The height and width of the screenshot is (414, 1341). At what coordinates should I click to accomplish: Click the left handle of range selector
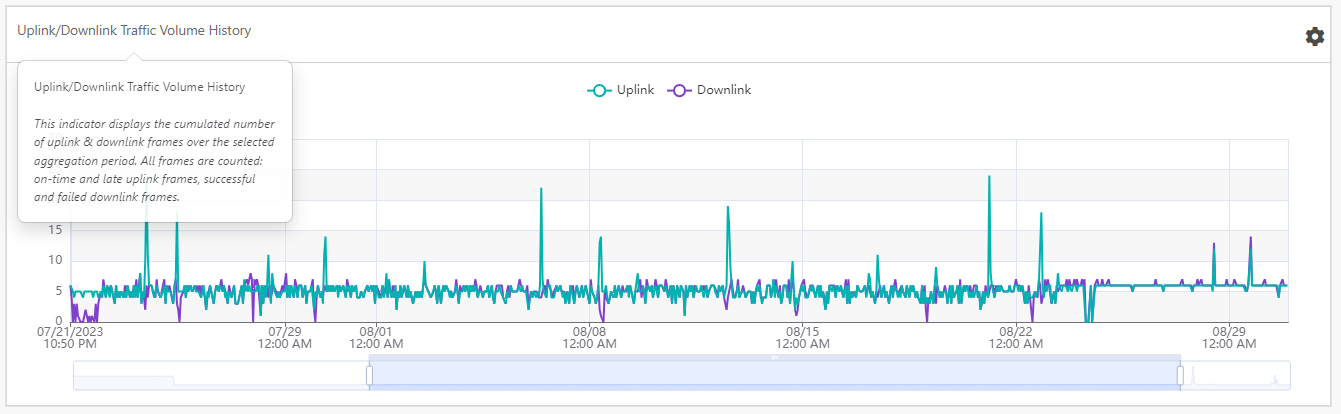(x=369, y=375)
